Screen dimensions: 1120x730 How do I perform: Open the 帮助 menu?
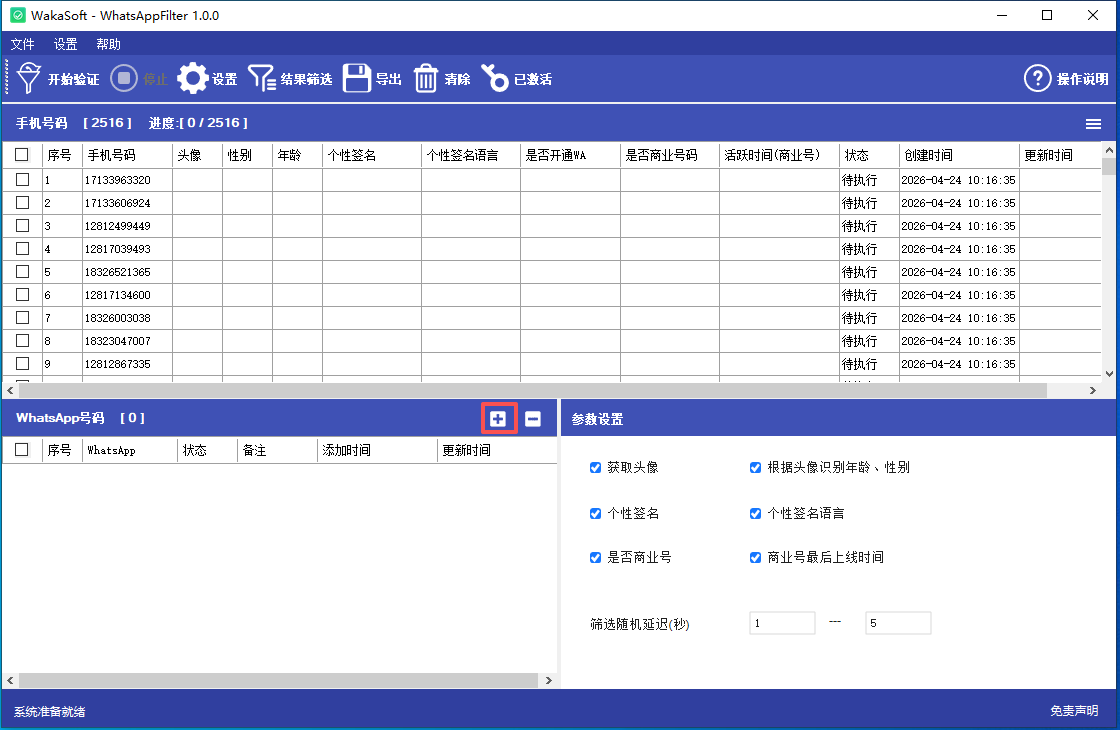[x=108, y=44]
